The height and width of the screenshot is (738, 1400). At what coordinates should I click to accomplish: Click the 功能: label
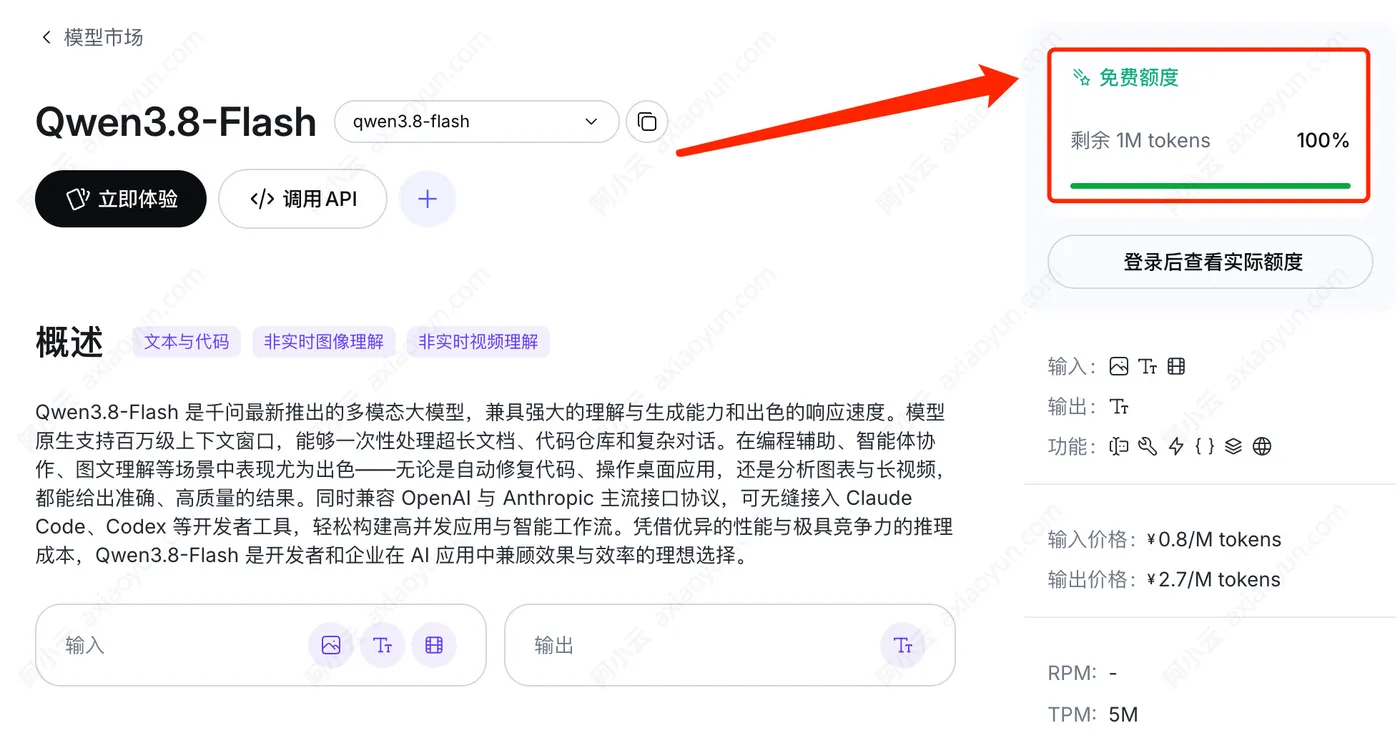1072,447
